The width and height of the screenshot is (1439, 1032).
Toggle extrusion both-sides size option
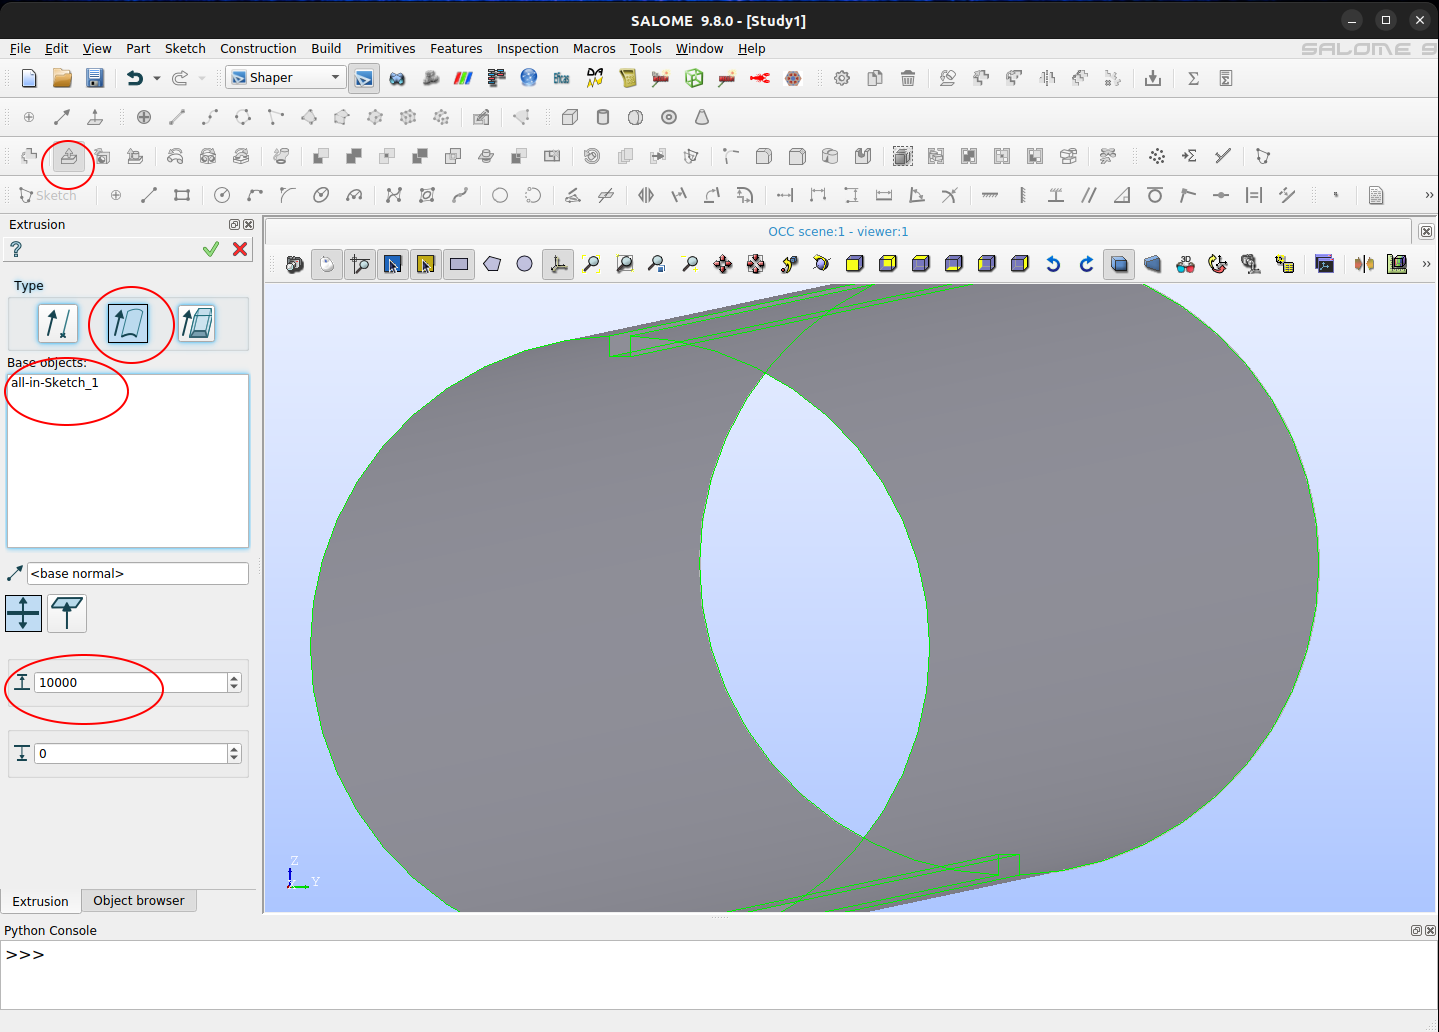(23, 613)
